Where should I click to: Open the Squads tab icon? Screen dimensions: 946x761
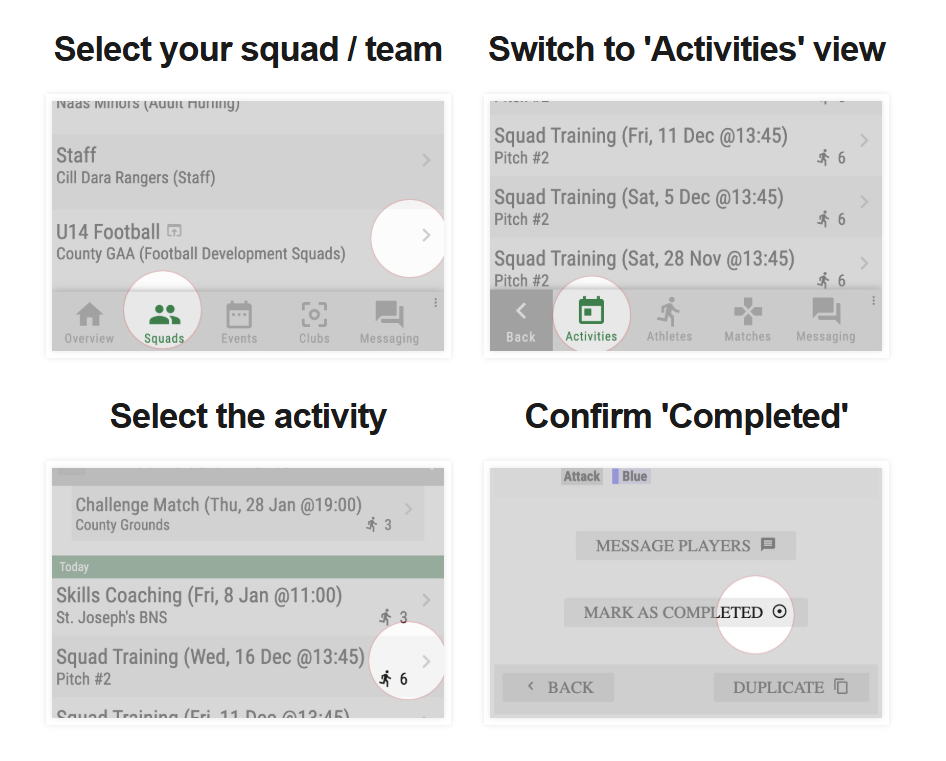(164, 316)
